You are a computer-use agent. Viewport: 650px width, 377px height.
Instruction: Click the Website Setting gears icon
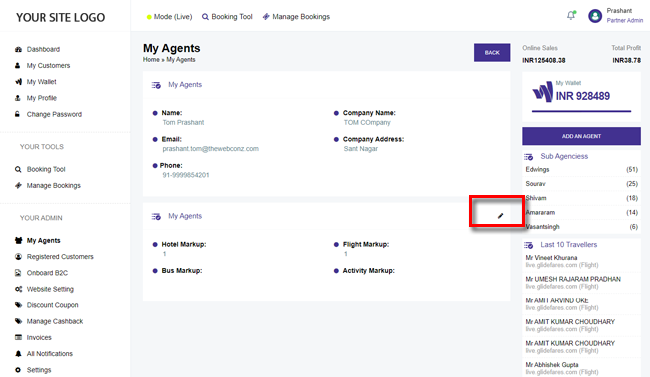click(18, 289)
